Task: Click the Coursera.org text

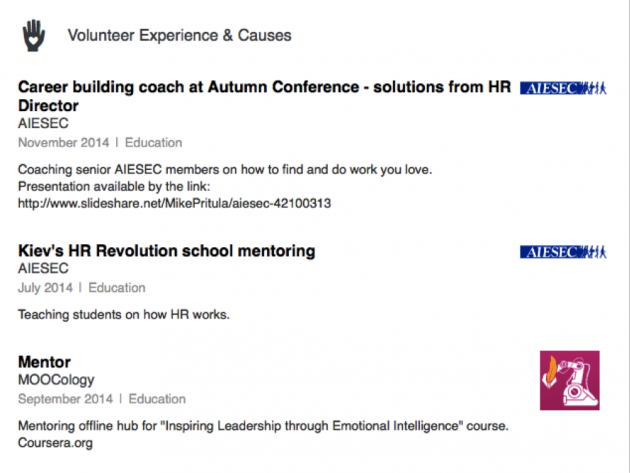Action: pyautogui.click(x=55, y=442)
